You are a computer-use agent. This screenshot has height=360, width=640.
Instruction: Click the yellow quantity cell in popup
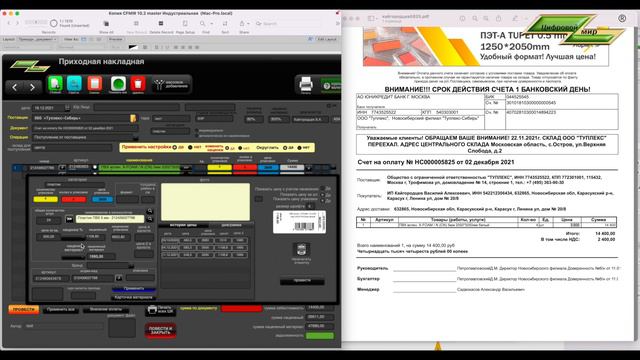45,199
